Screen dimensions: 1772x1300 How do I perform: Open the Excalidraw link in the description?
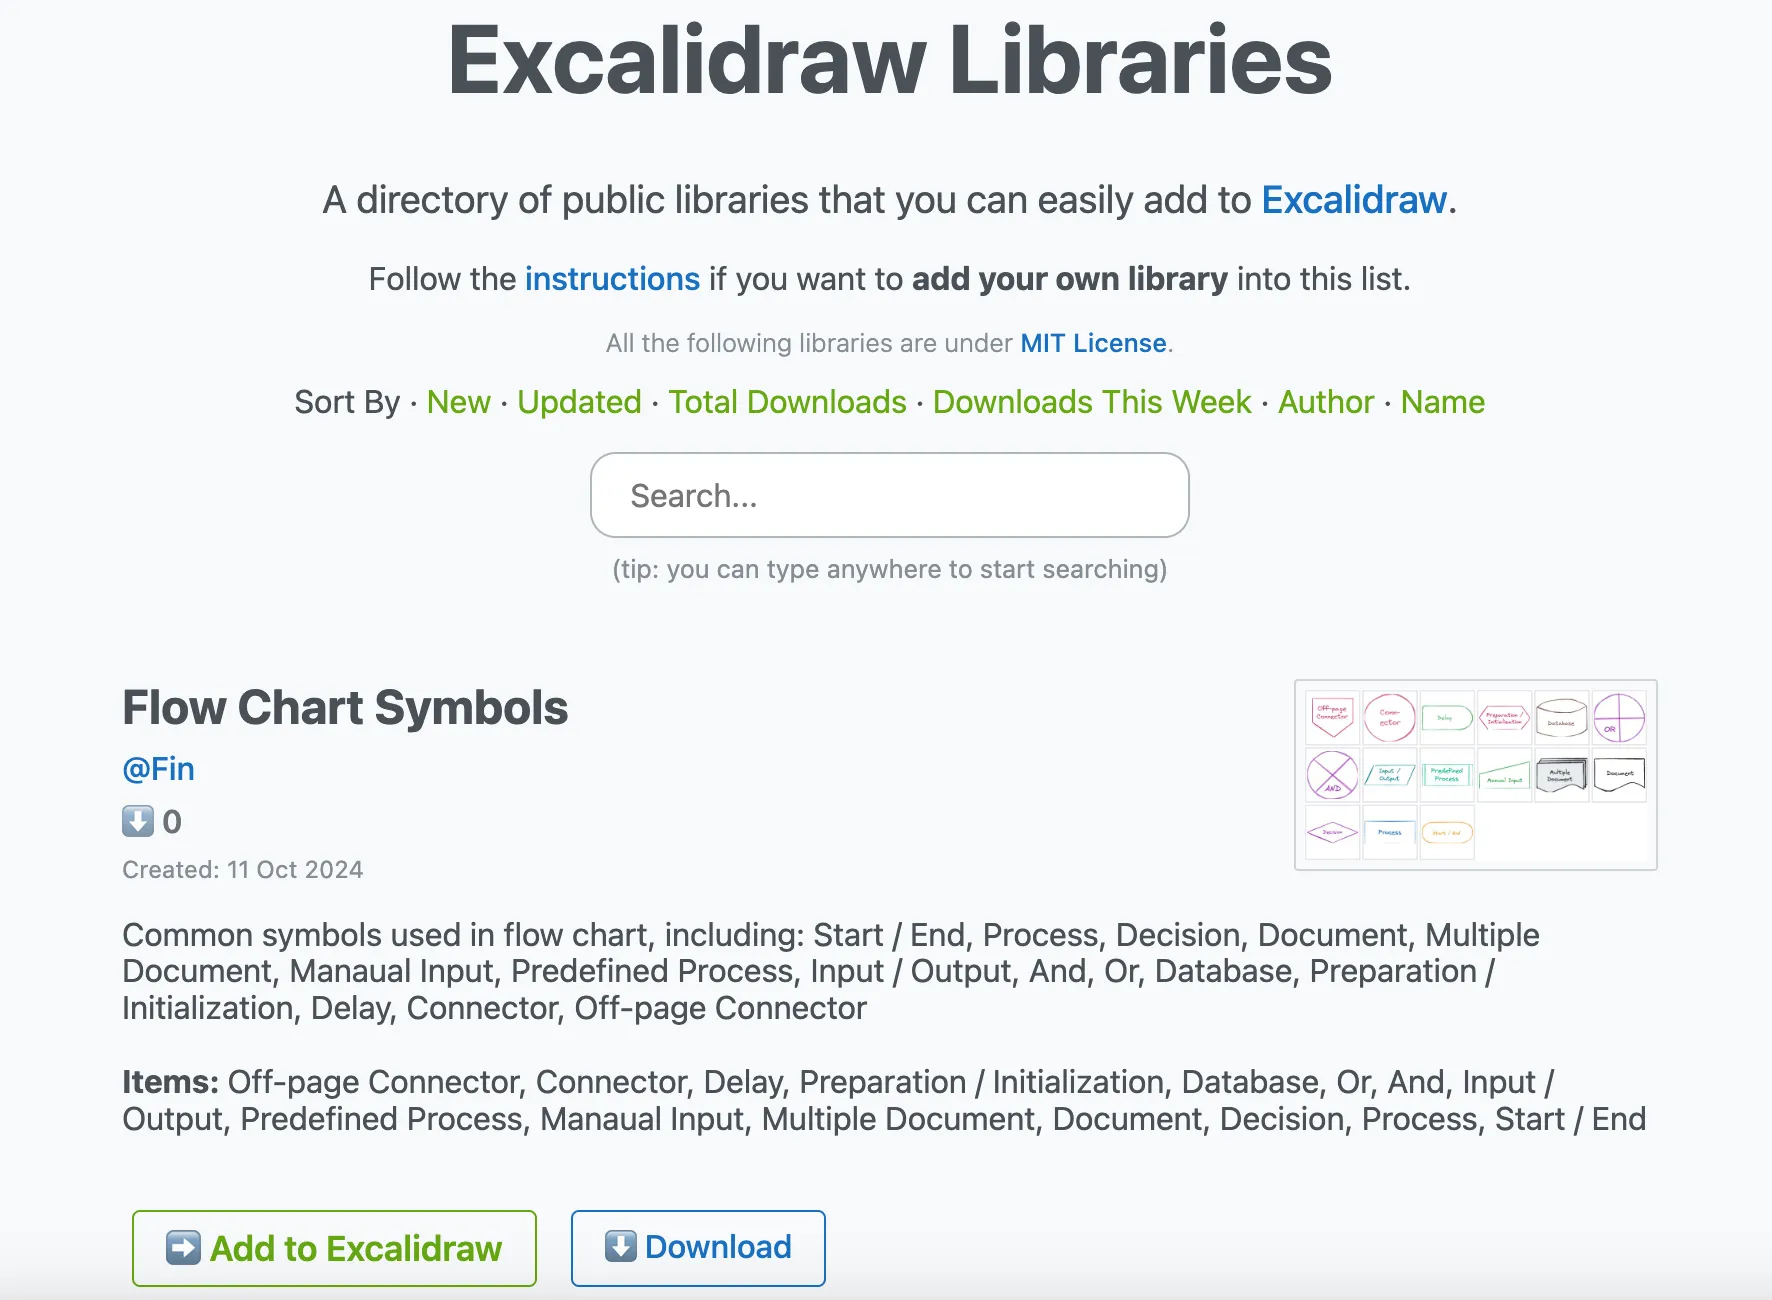pos(1354,200)
